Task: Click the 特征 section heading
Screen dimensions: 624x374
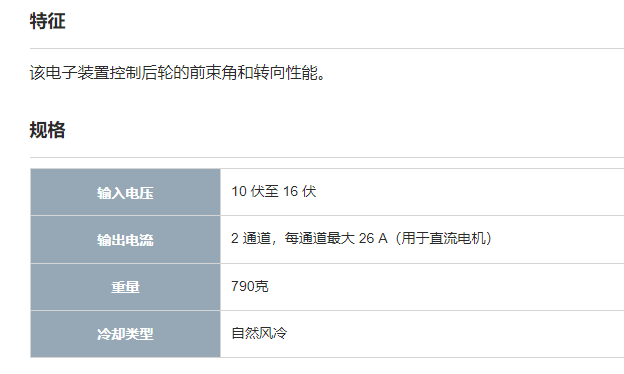Action: click(x=47, y=21)
